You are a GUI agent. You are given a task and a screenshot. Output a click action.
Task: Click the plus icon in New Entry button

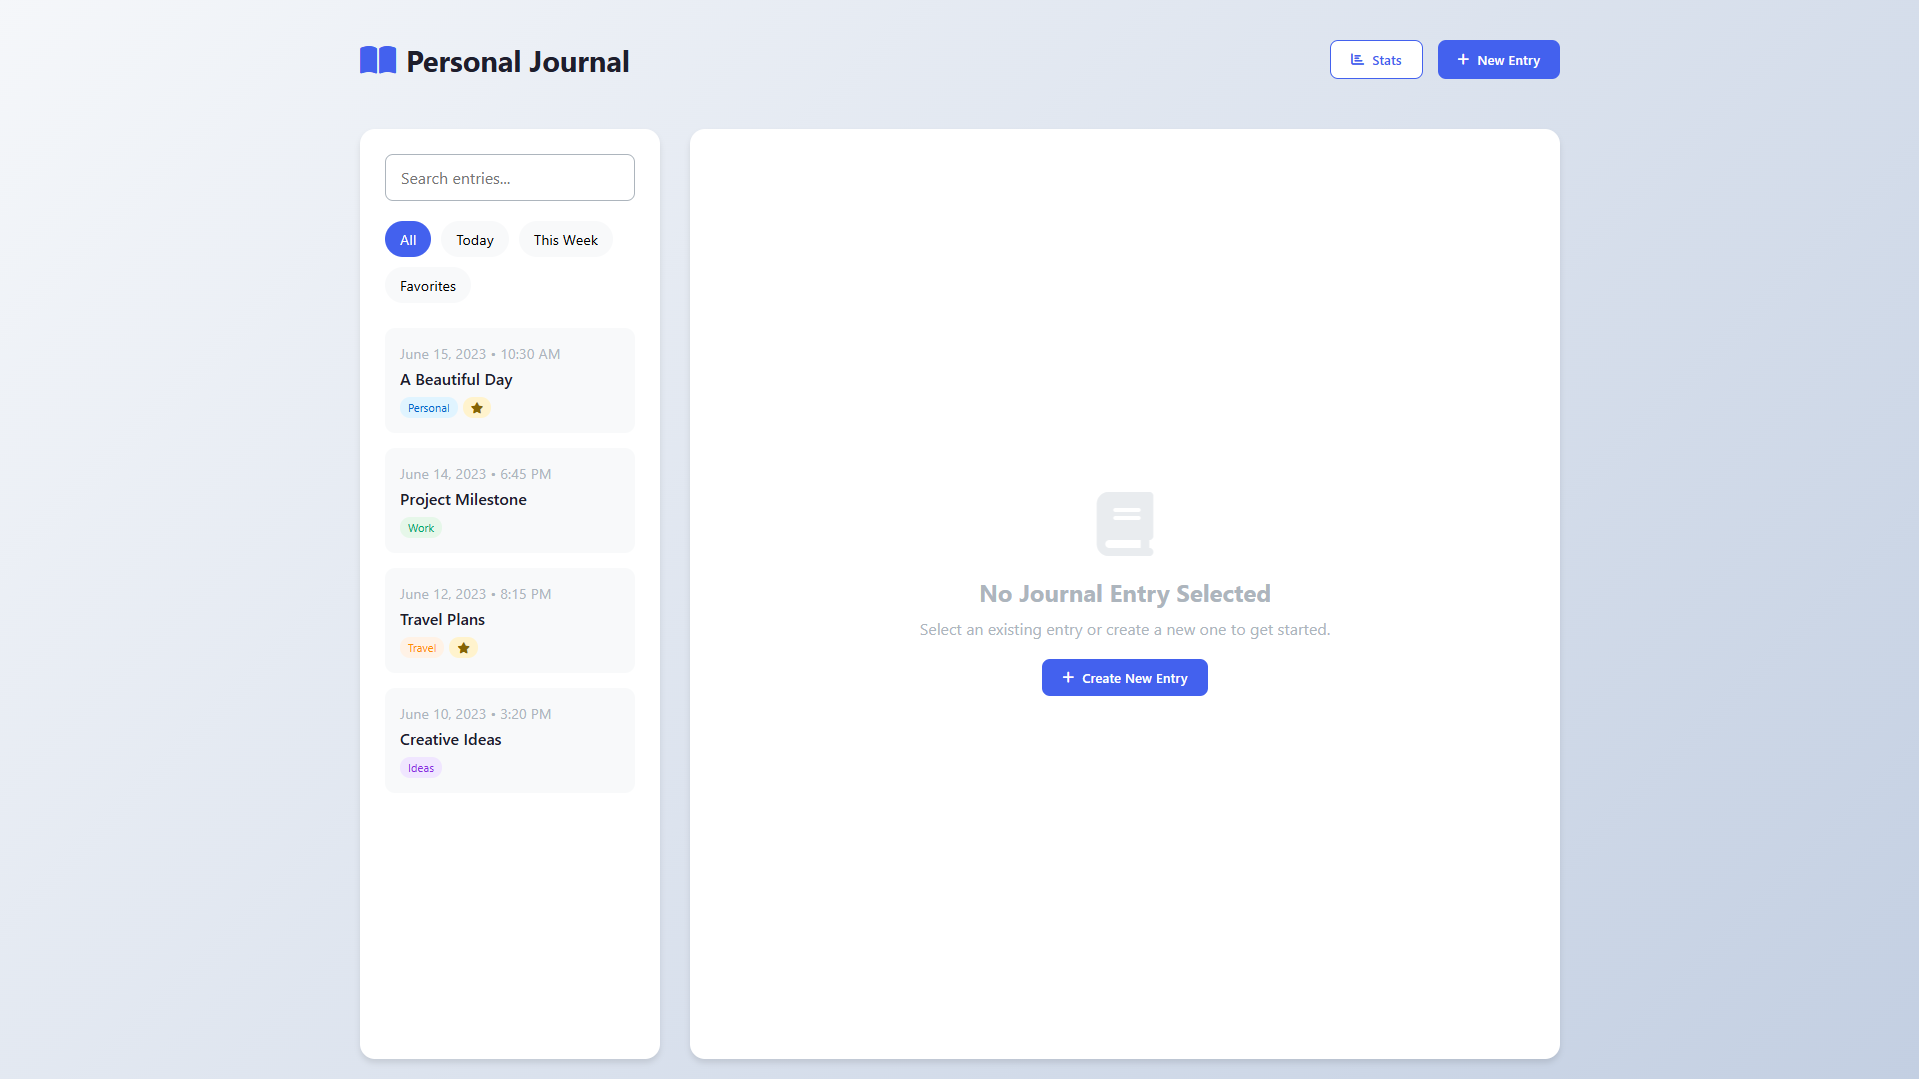1463,60
